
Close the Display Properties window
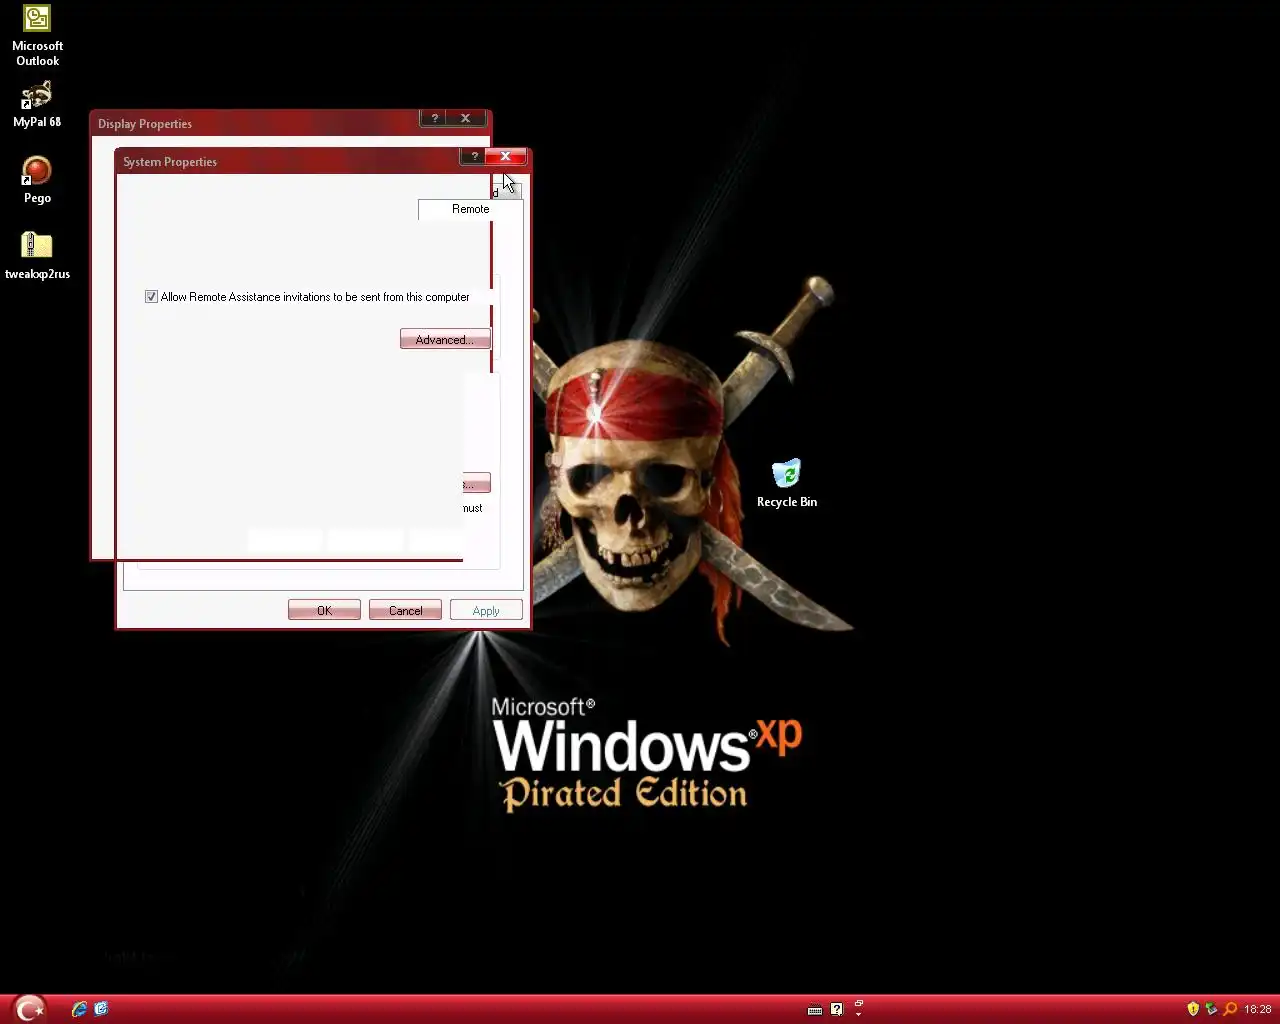pos(465,118)
